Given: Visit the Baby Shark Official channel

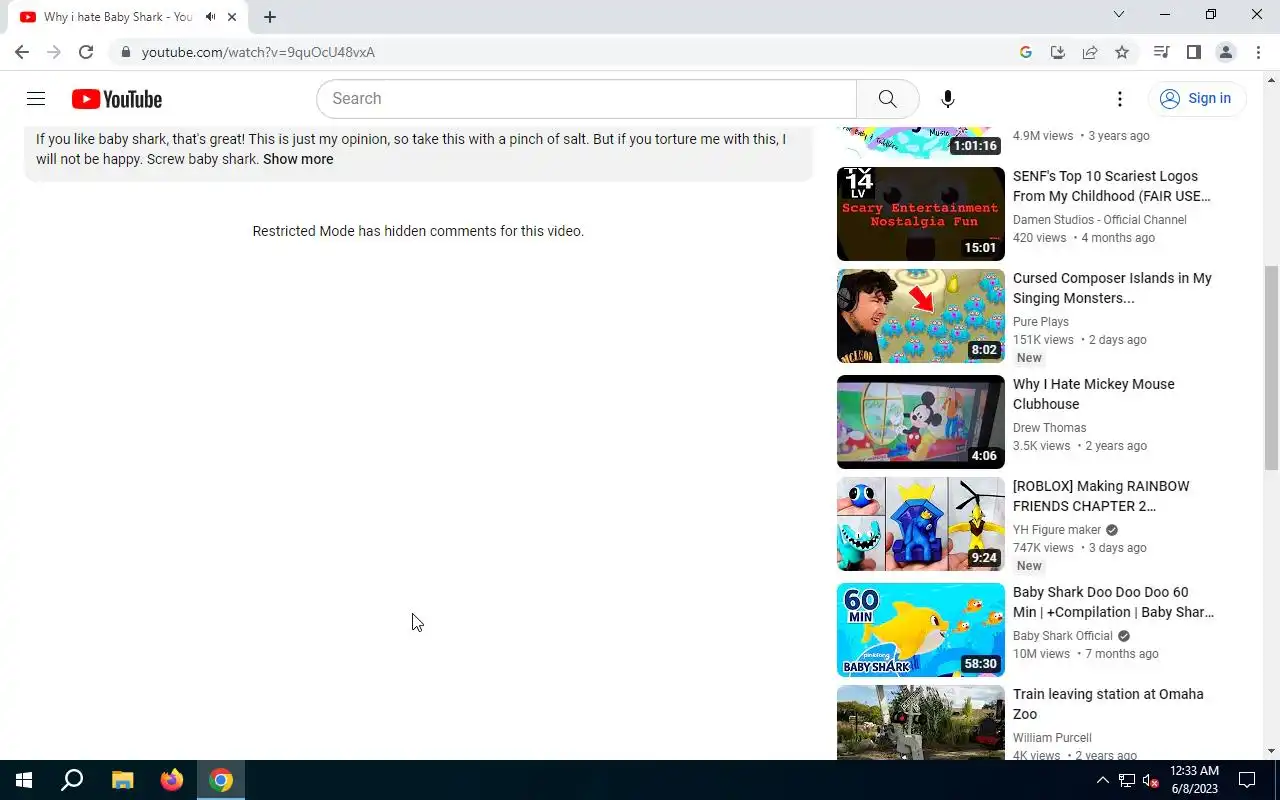Looking at the screenshot, I should (x=1063, y=636).
